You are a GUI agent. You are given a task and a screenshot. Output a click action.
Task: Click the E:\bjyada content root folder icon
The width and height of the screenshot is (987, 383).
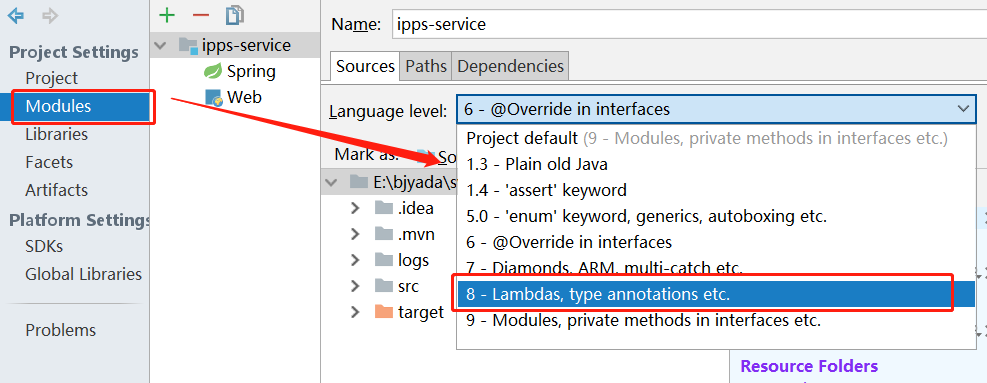click(x=359, y=182)
